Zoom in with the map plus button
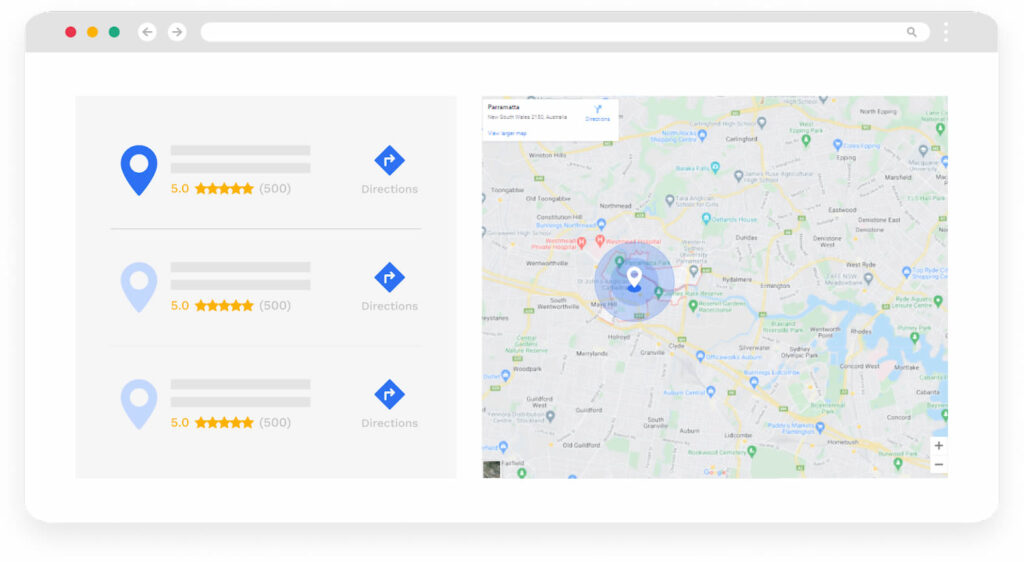Viewport: 1024px width, 562px height. pyautogui.click(x=938, y=446)
